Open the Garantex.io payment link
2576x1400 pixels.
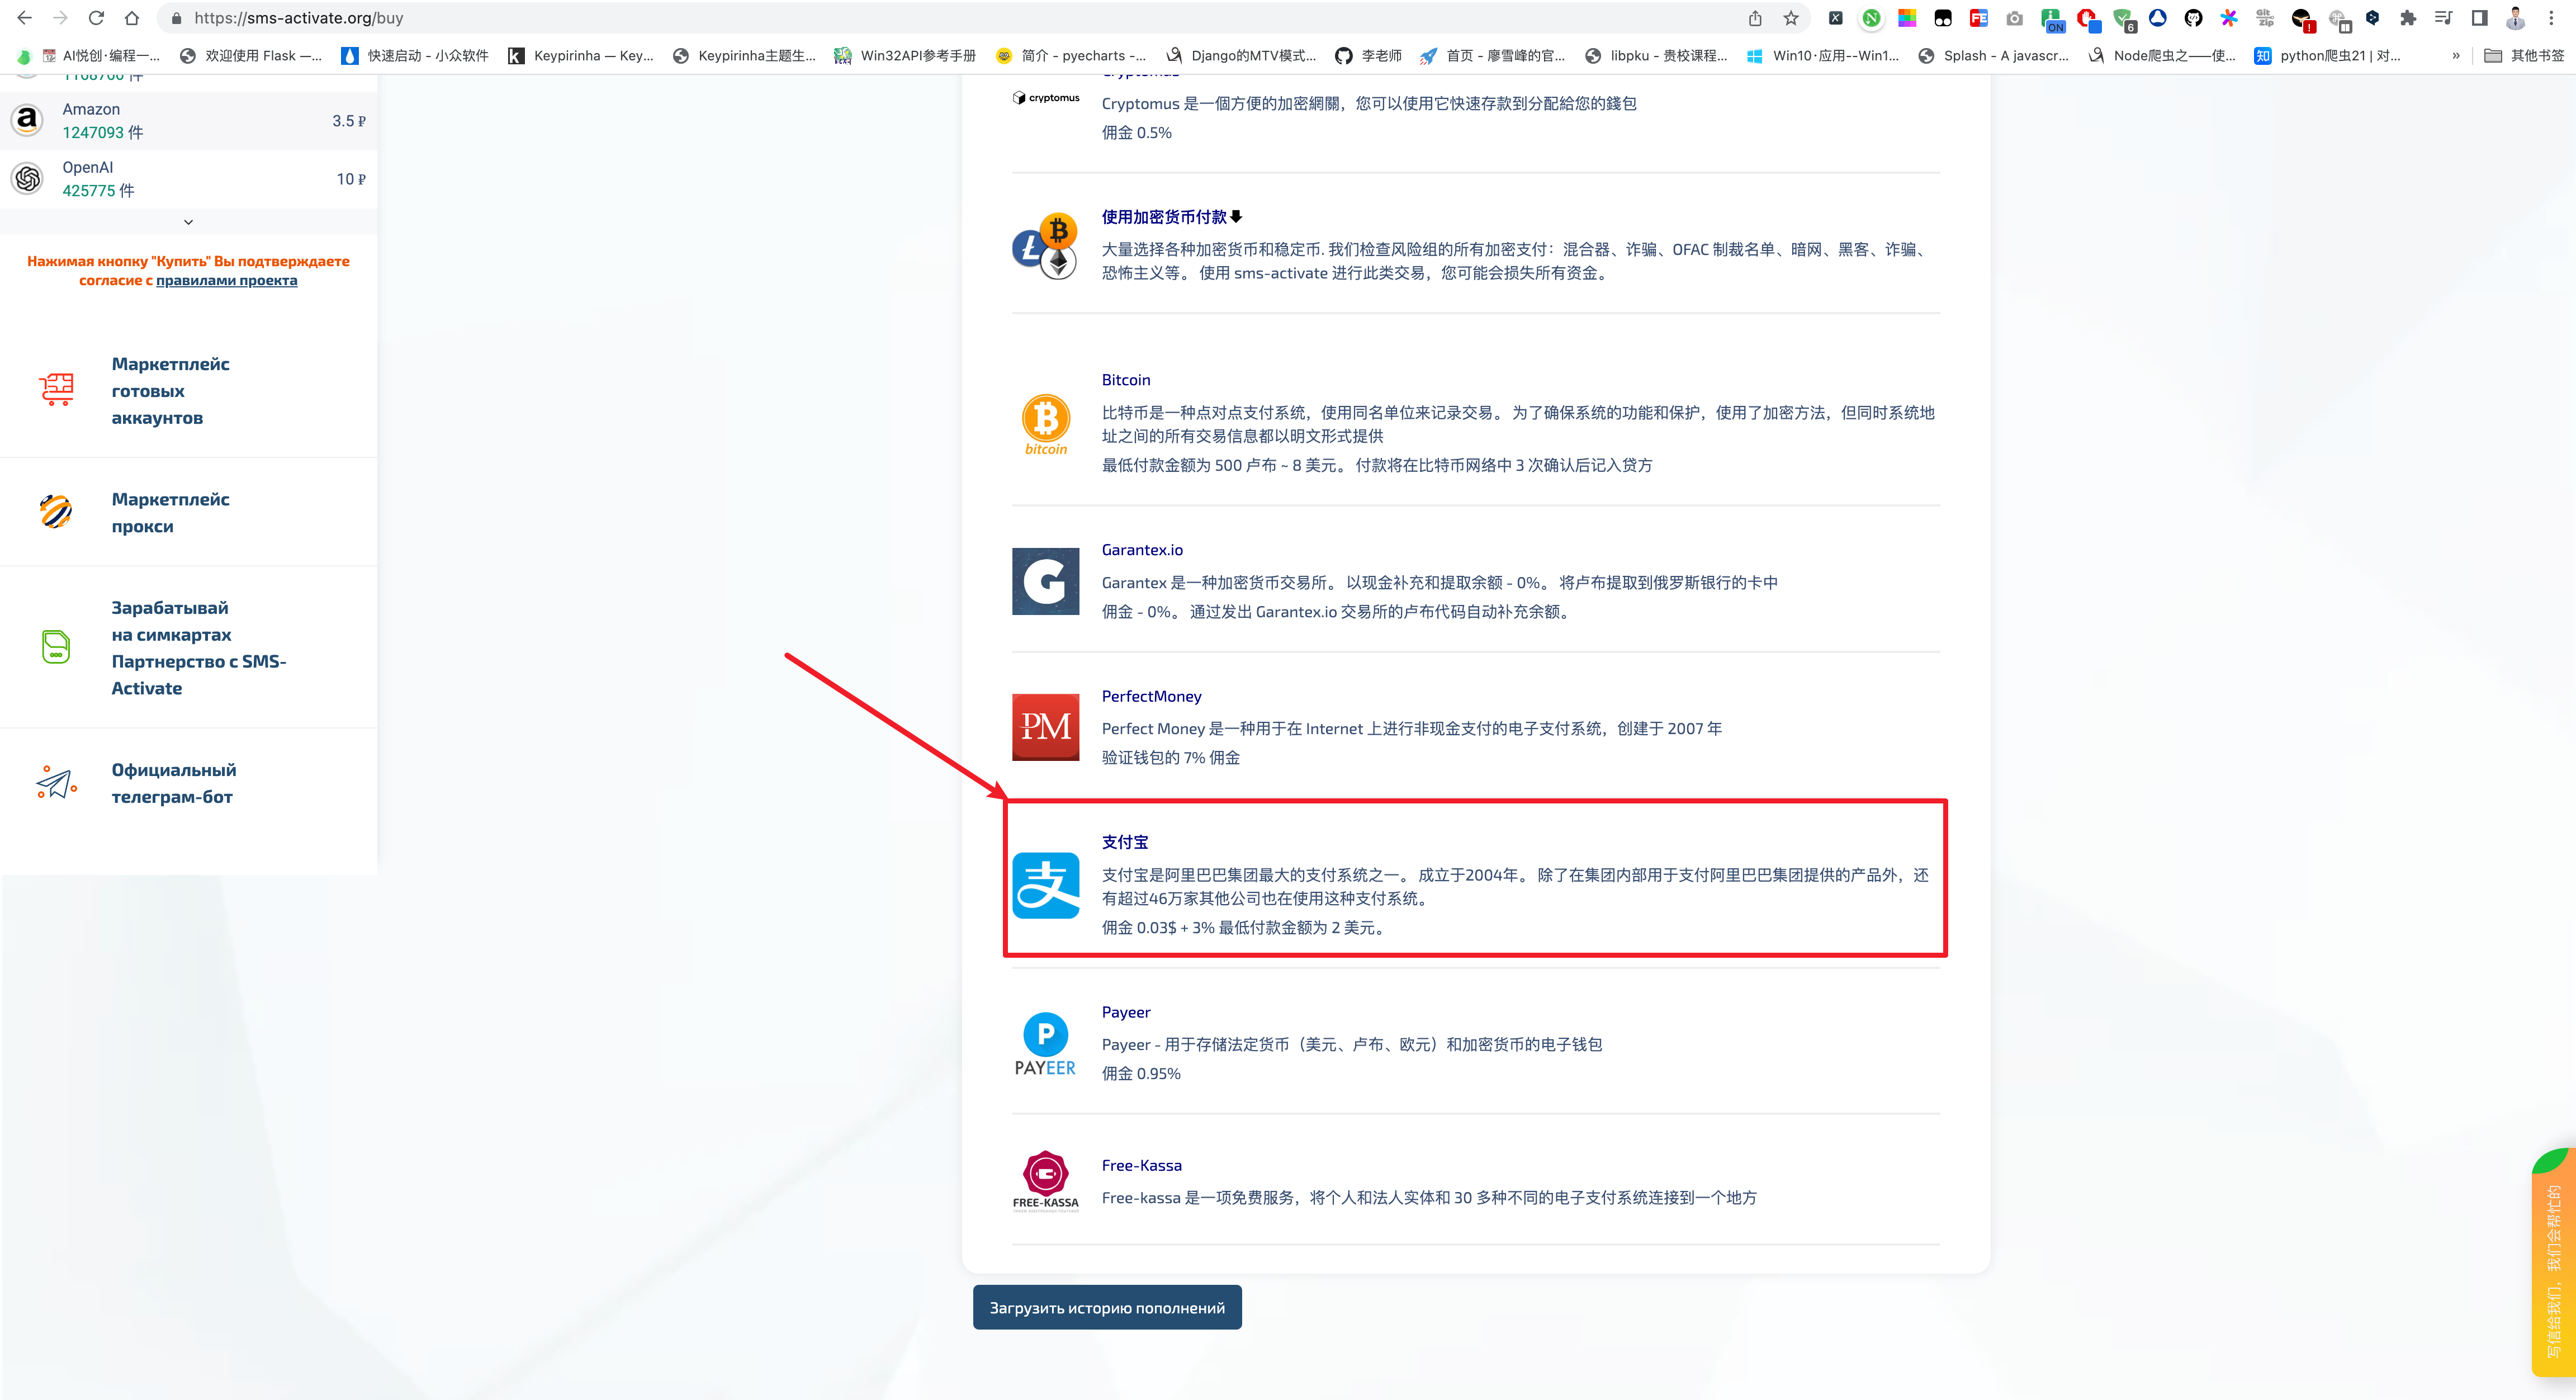click(x=1142, y=550)
